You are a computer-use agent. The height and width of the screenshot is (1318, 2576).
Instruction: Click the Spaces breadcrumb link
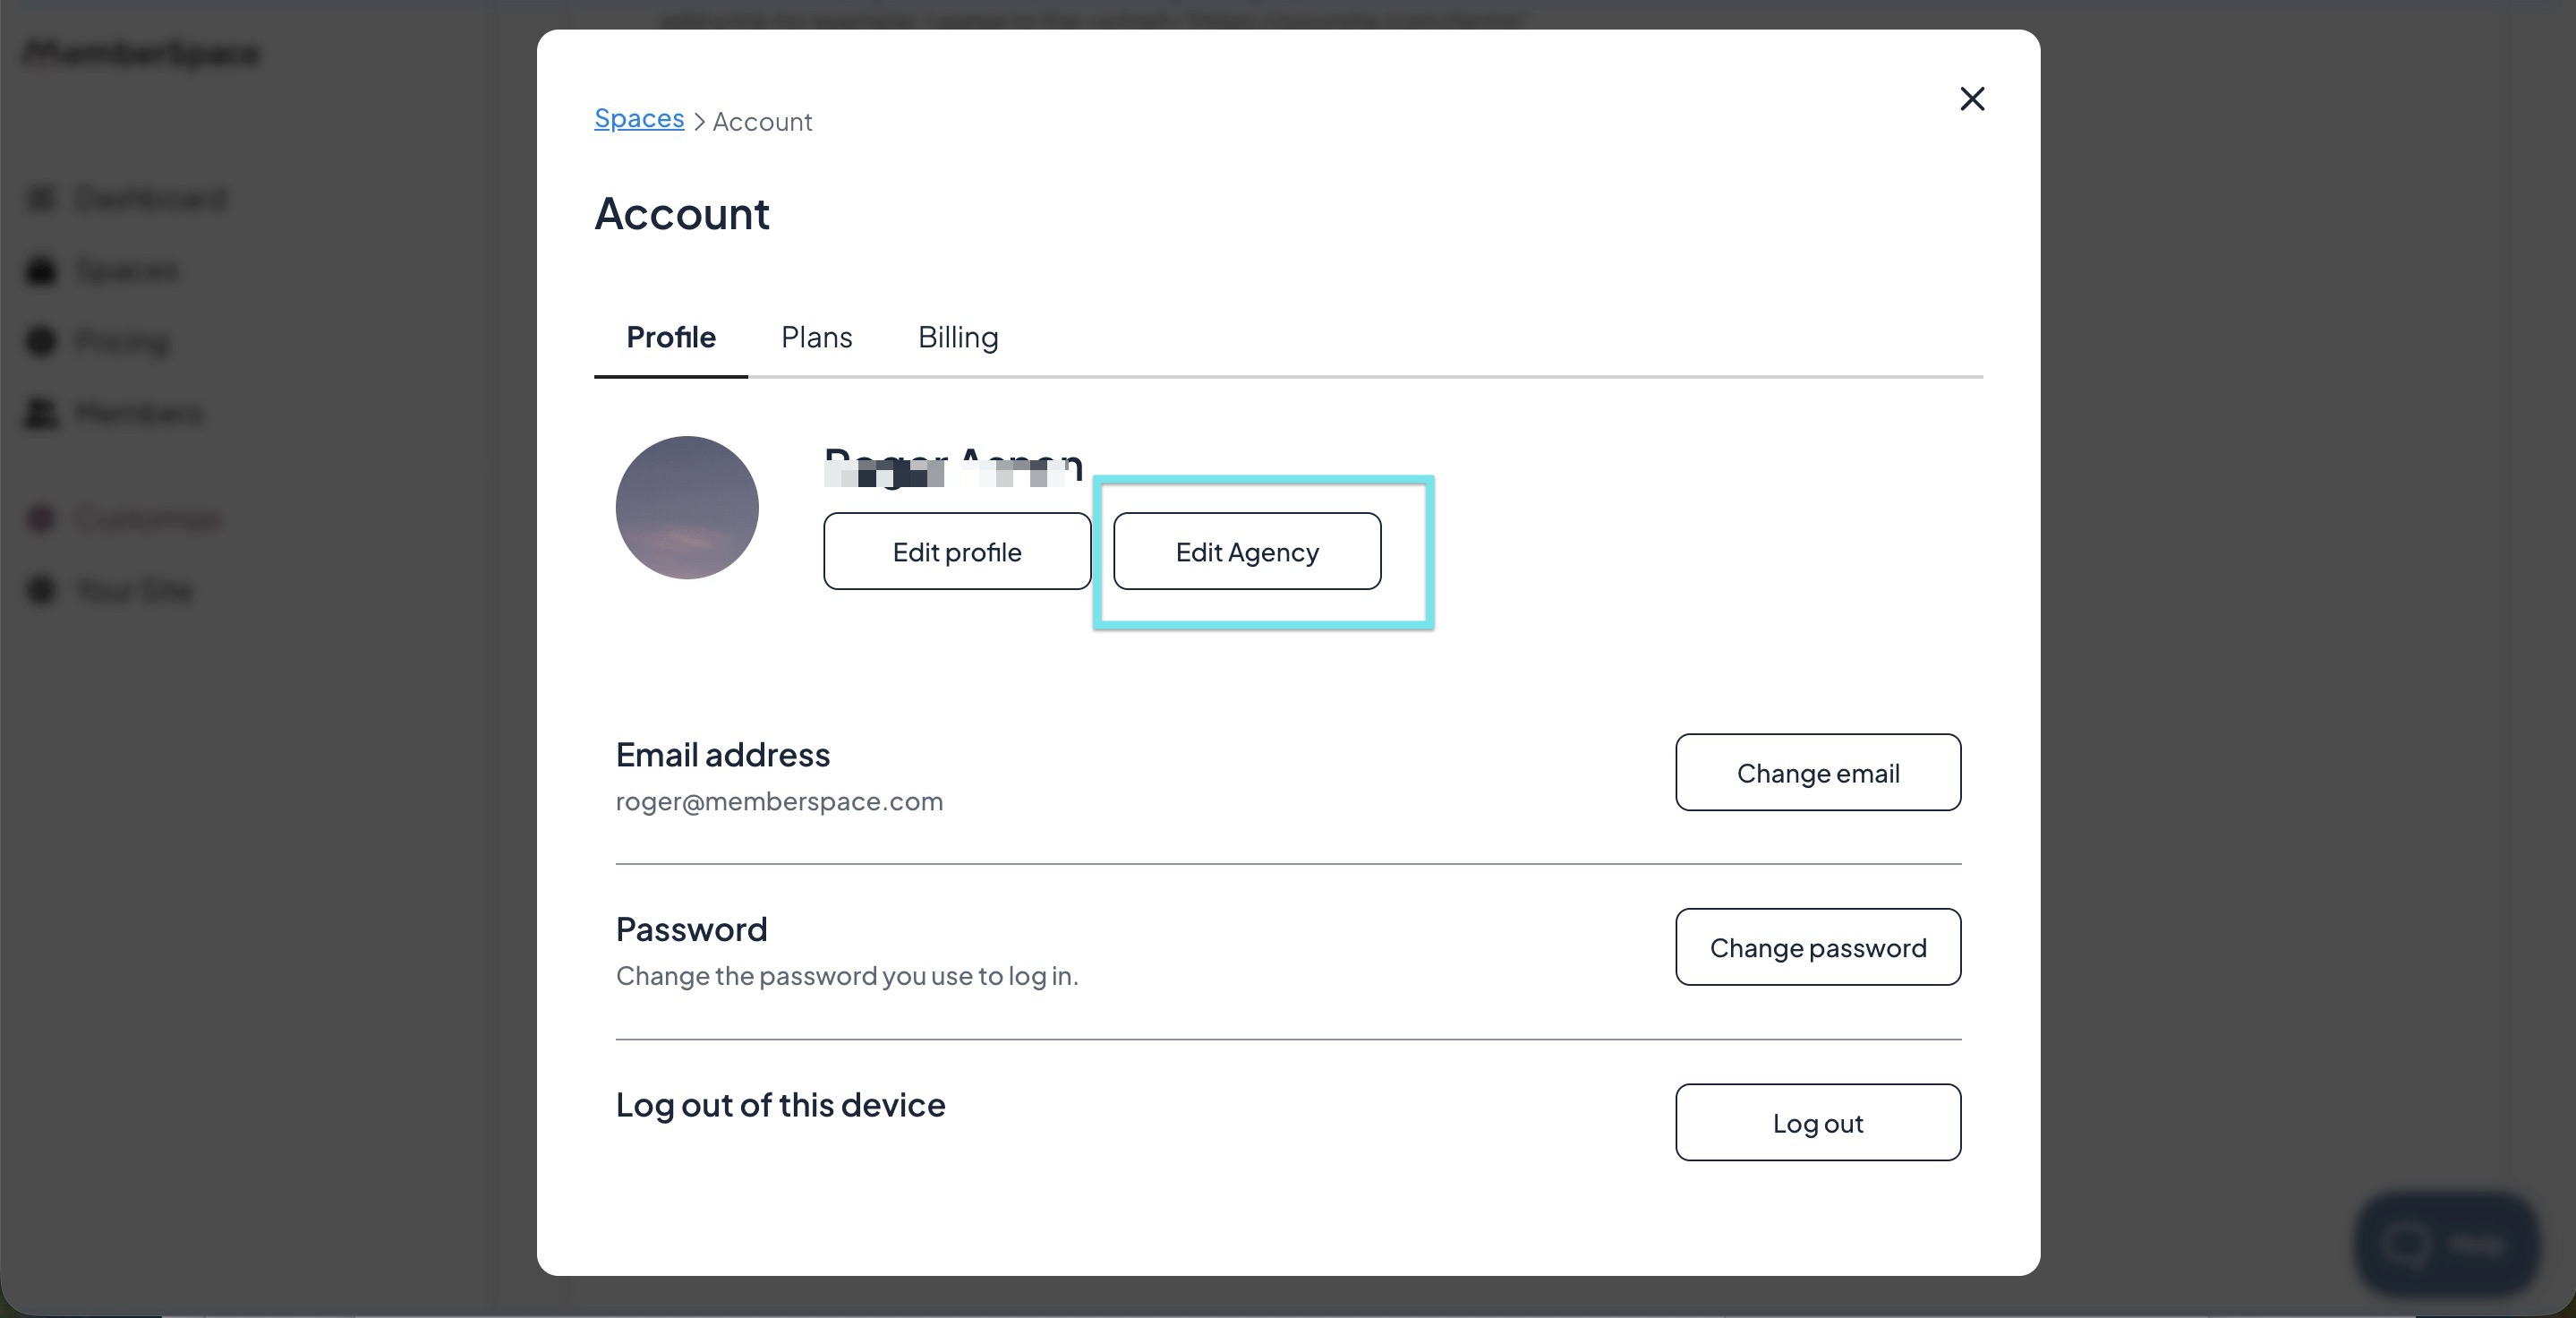pos(639,118)
